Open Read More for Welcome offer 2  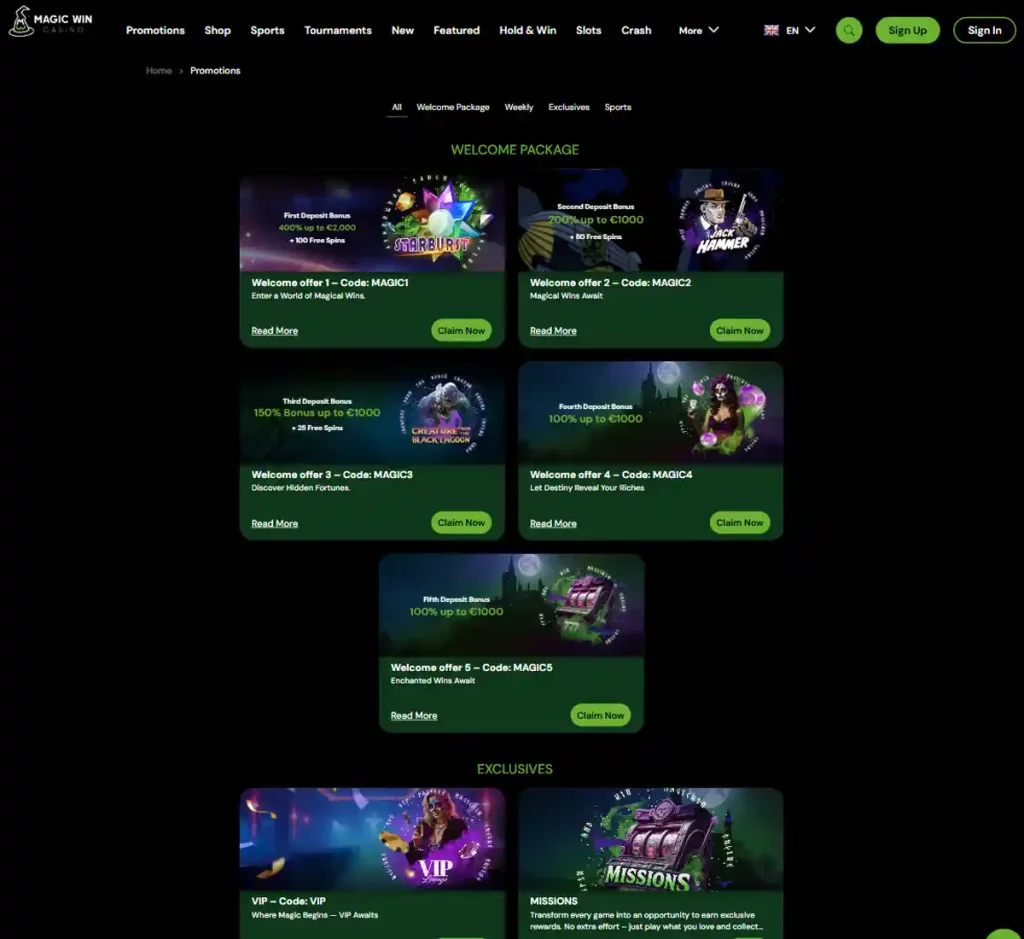coord(553,330)
